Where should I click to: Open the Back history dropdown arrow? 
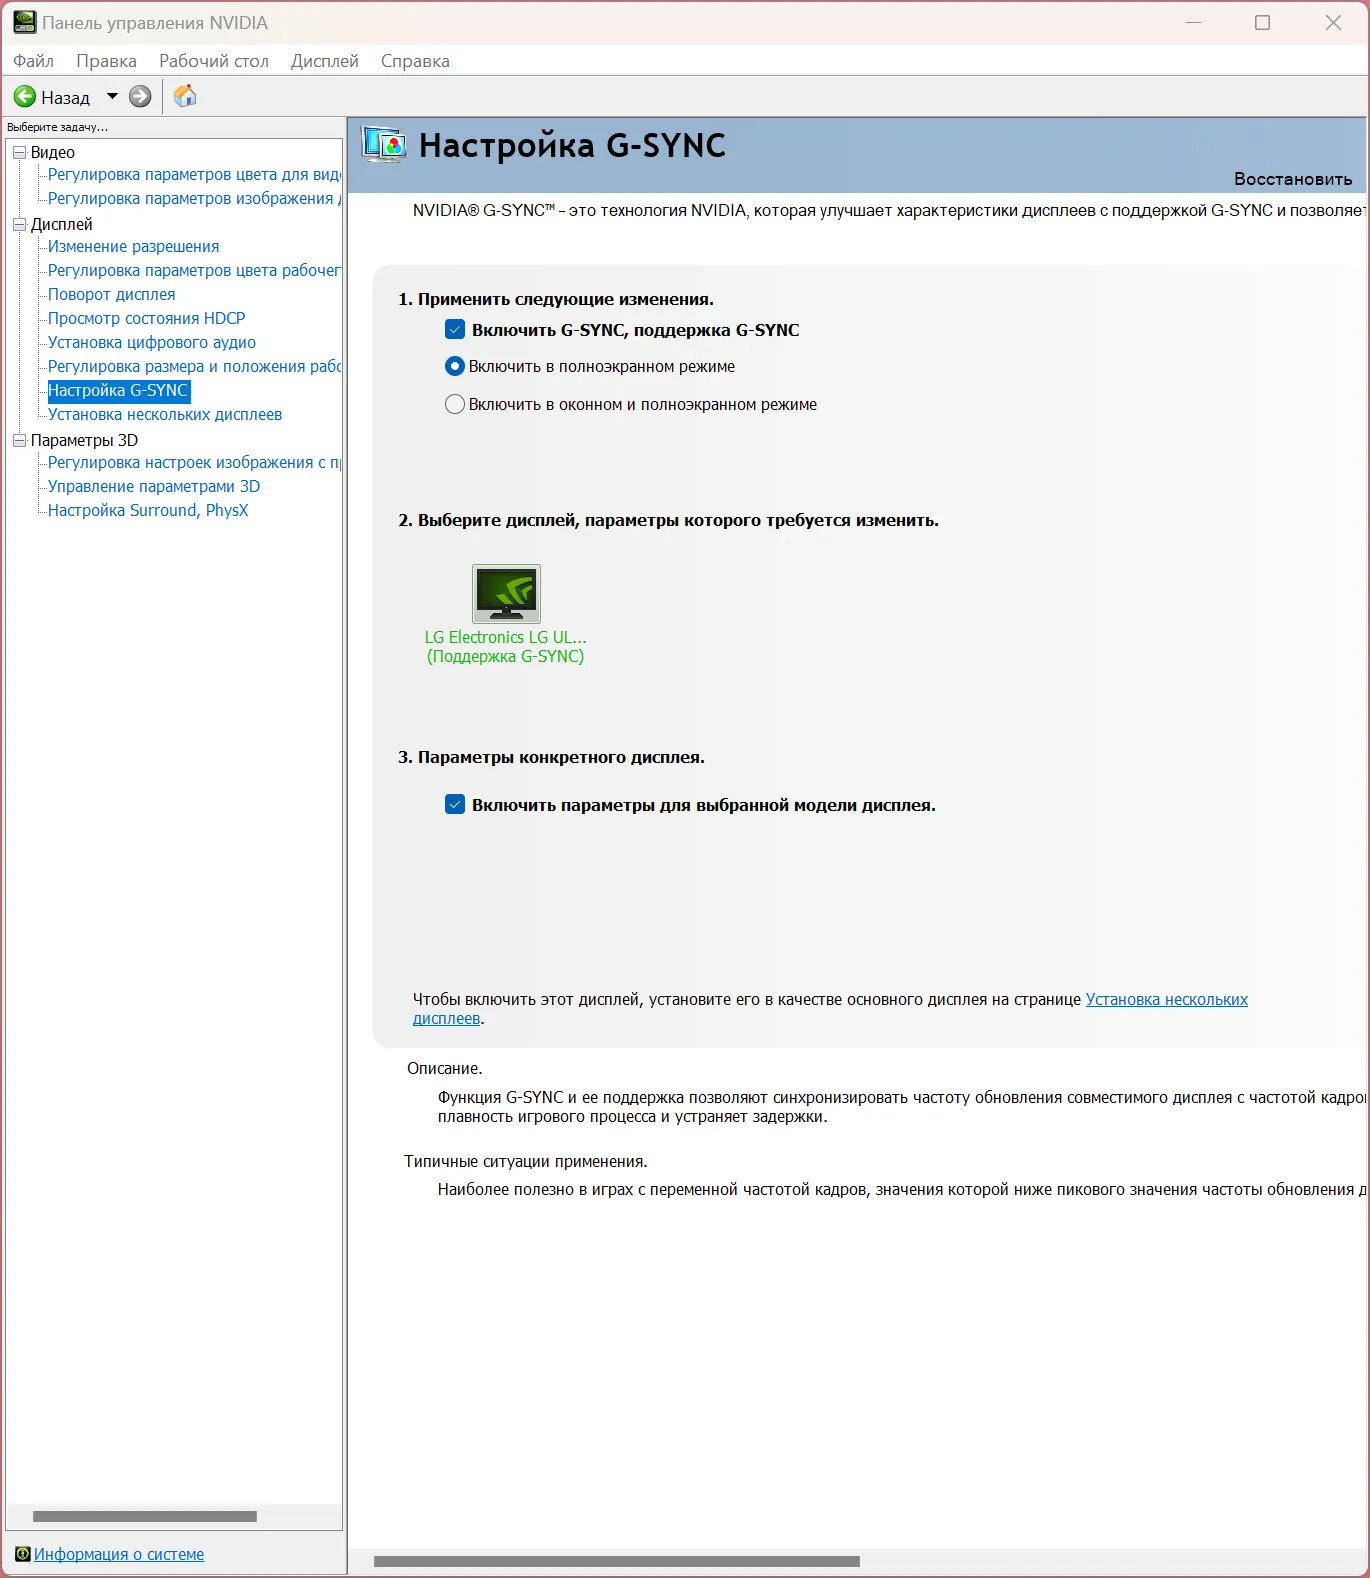click(x=112, y=97)
